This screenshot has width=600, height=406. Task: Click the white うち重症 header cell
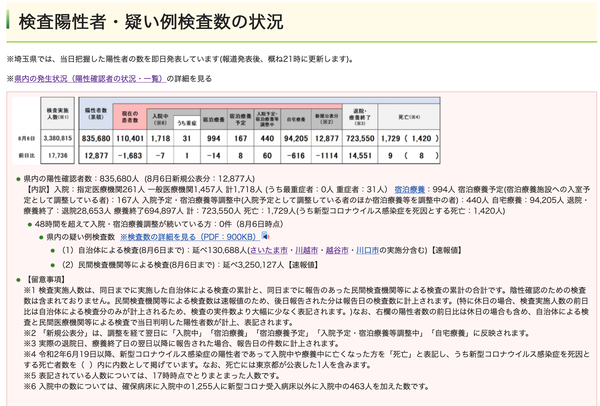tap(187, 123)
